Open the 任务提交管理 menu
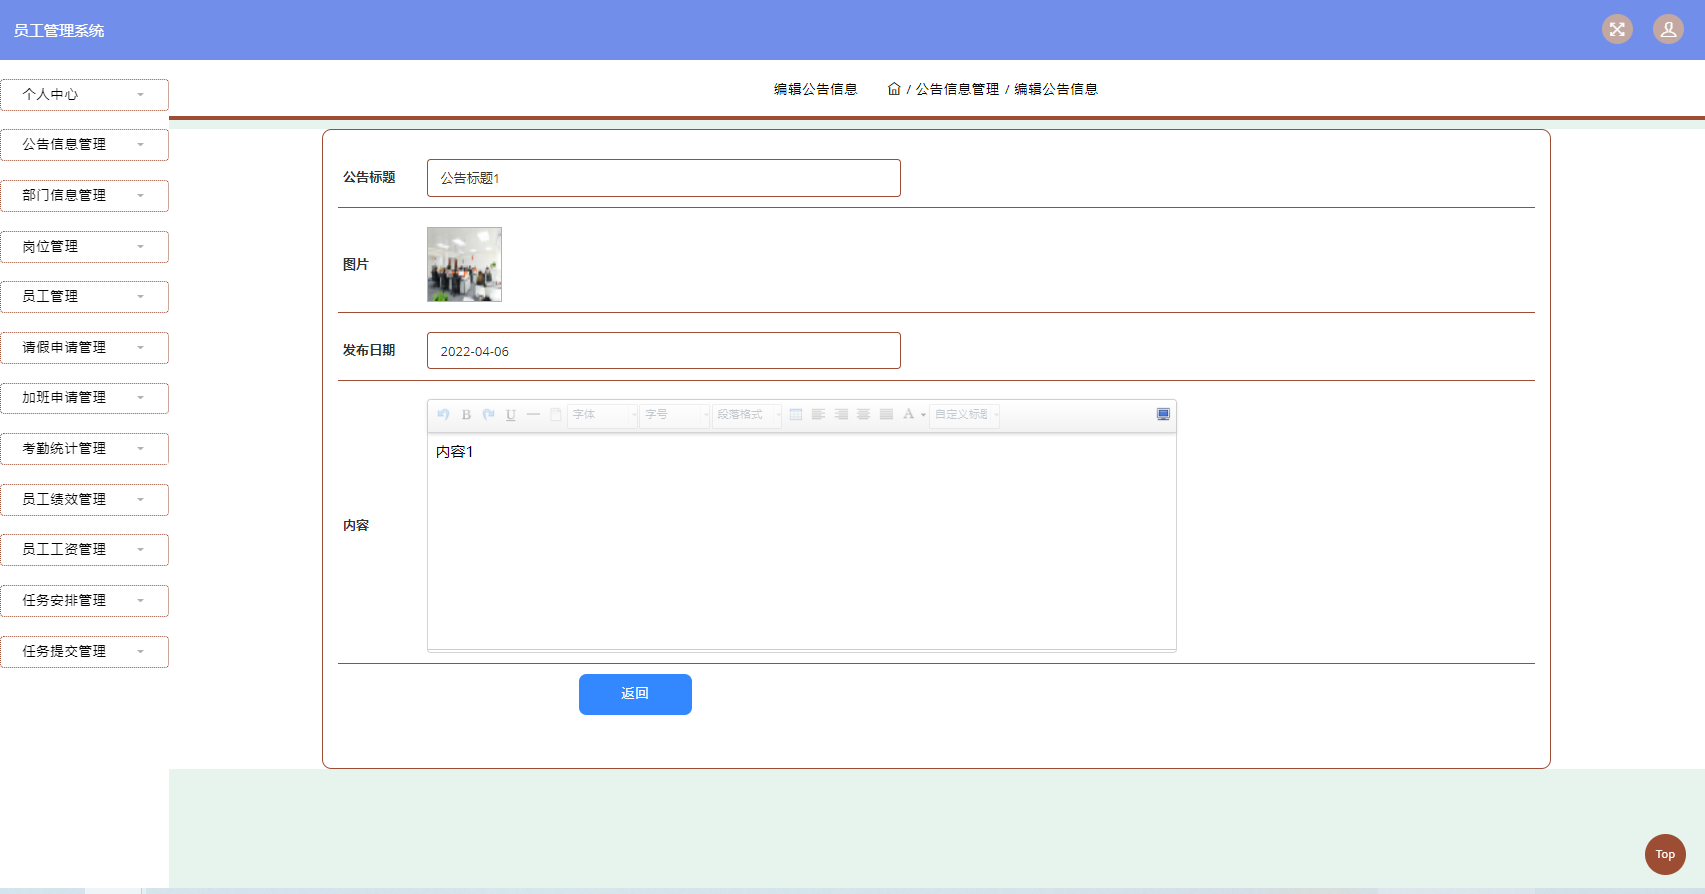Image resolution: width=1705 pixels, height=894 pixels. [x=84, y=651]
